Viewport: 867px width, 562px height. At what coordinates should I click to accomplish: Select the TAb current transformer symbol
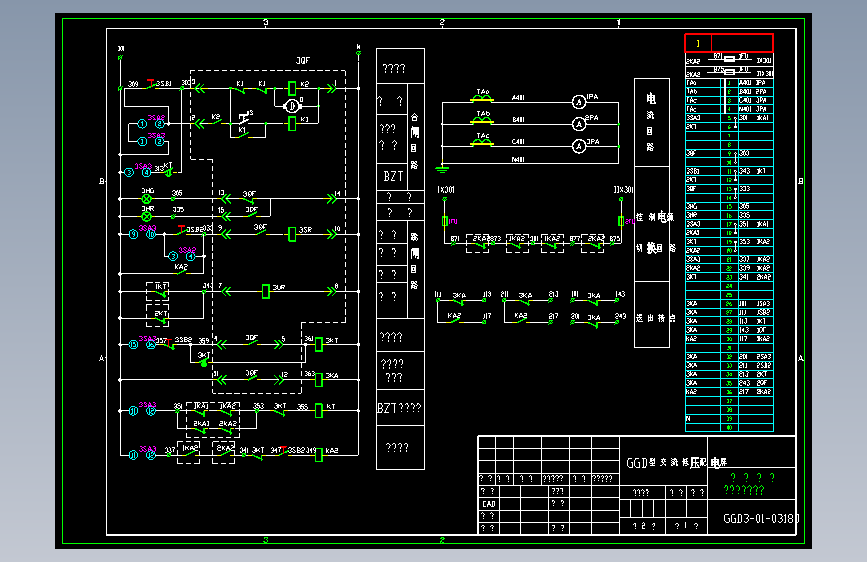pyautogui.click(x=482, y=121)
